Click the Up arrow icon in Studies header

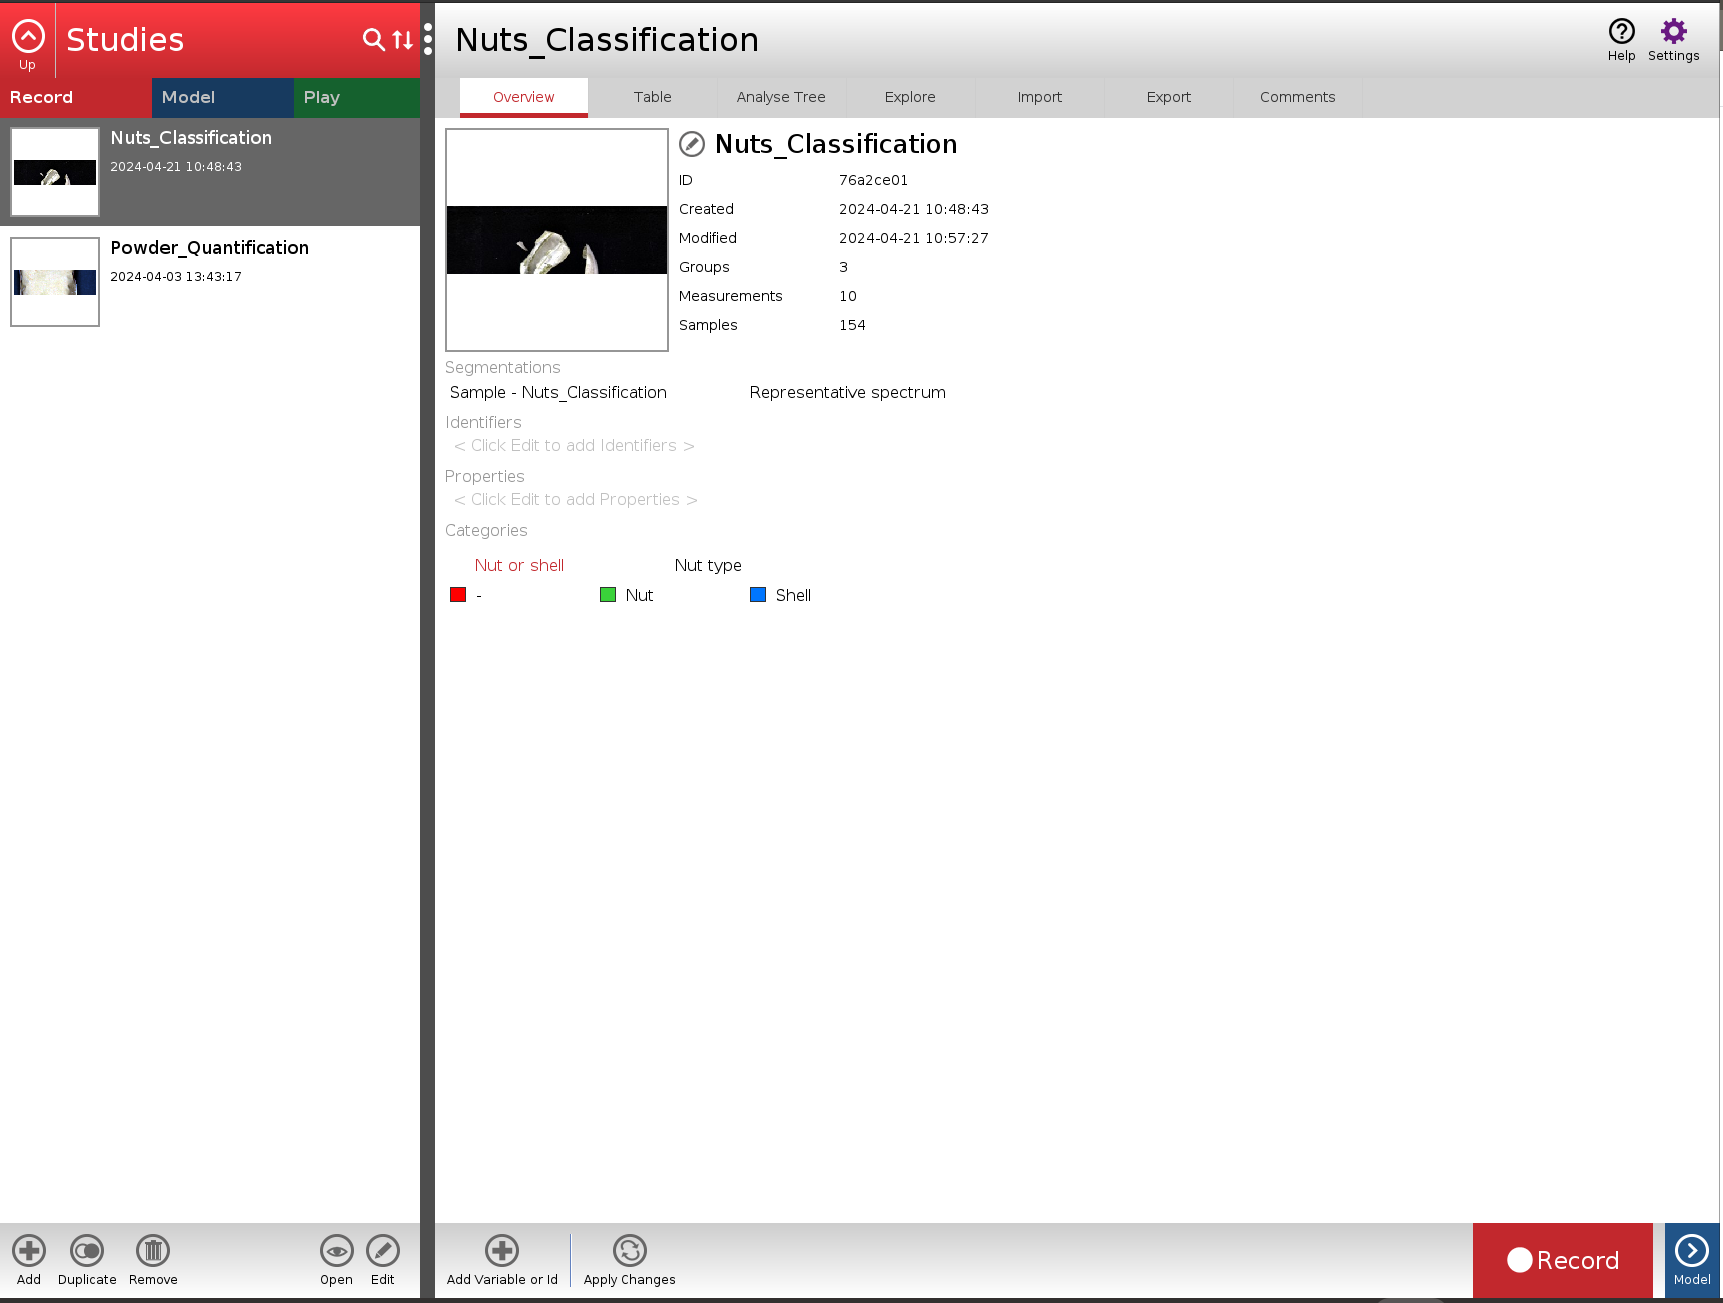pos(28,38)
